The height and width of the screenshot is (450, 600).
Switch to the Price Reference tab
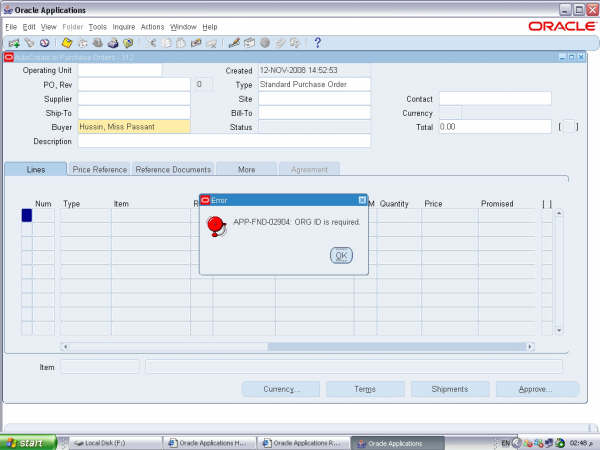(x=100, y=170)
